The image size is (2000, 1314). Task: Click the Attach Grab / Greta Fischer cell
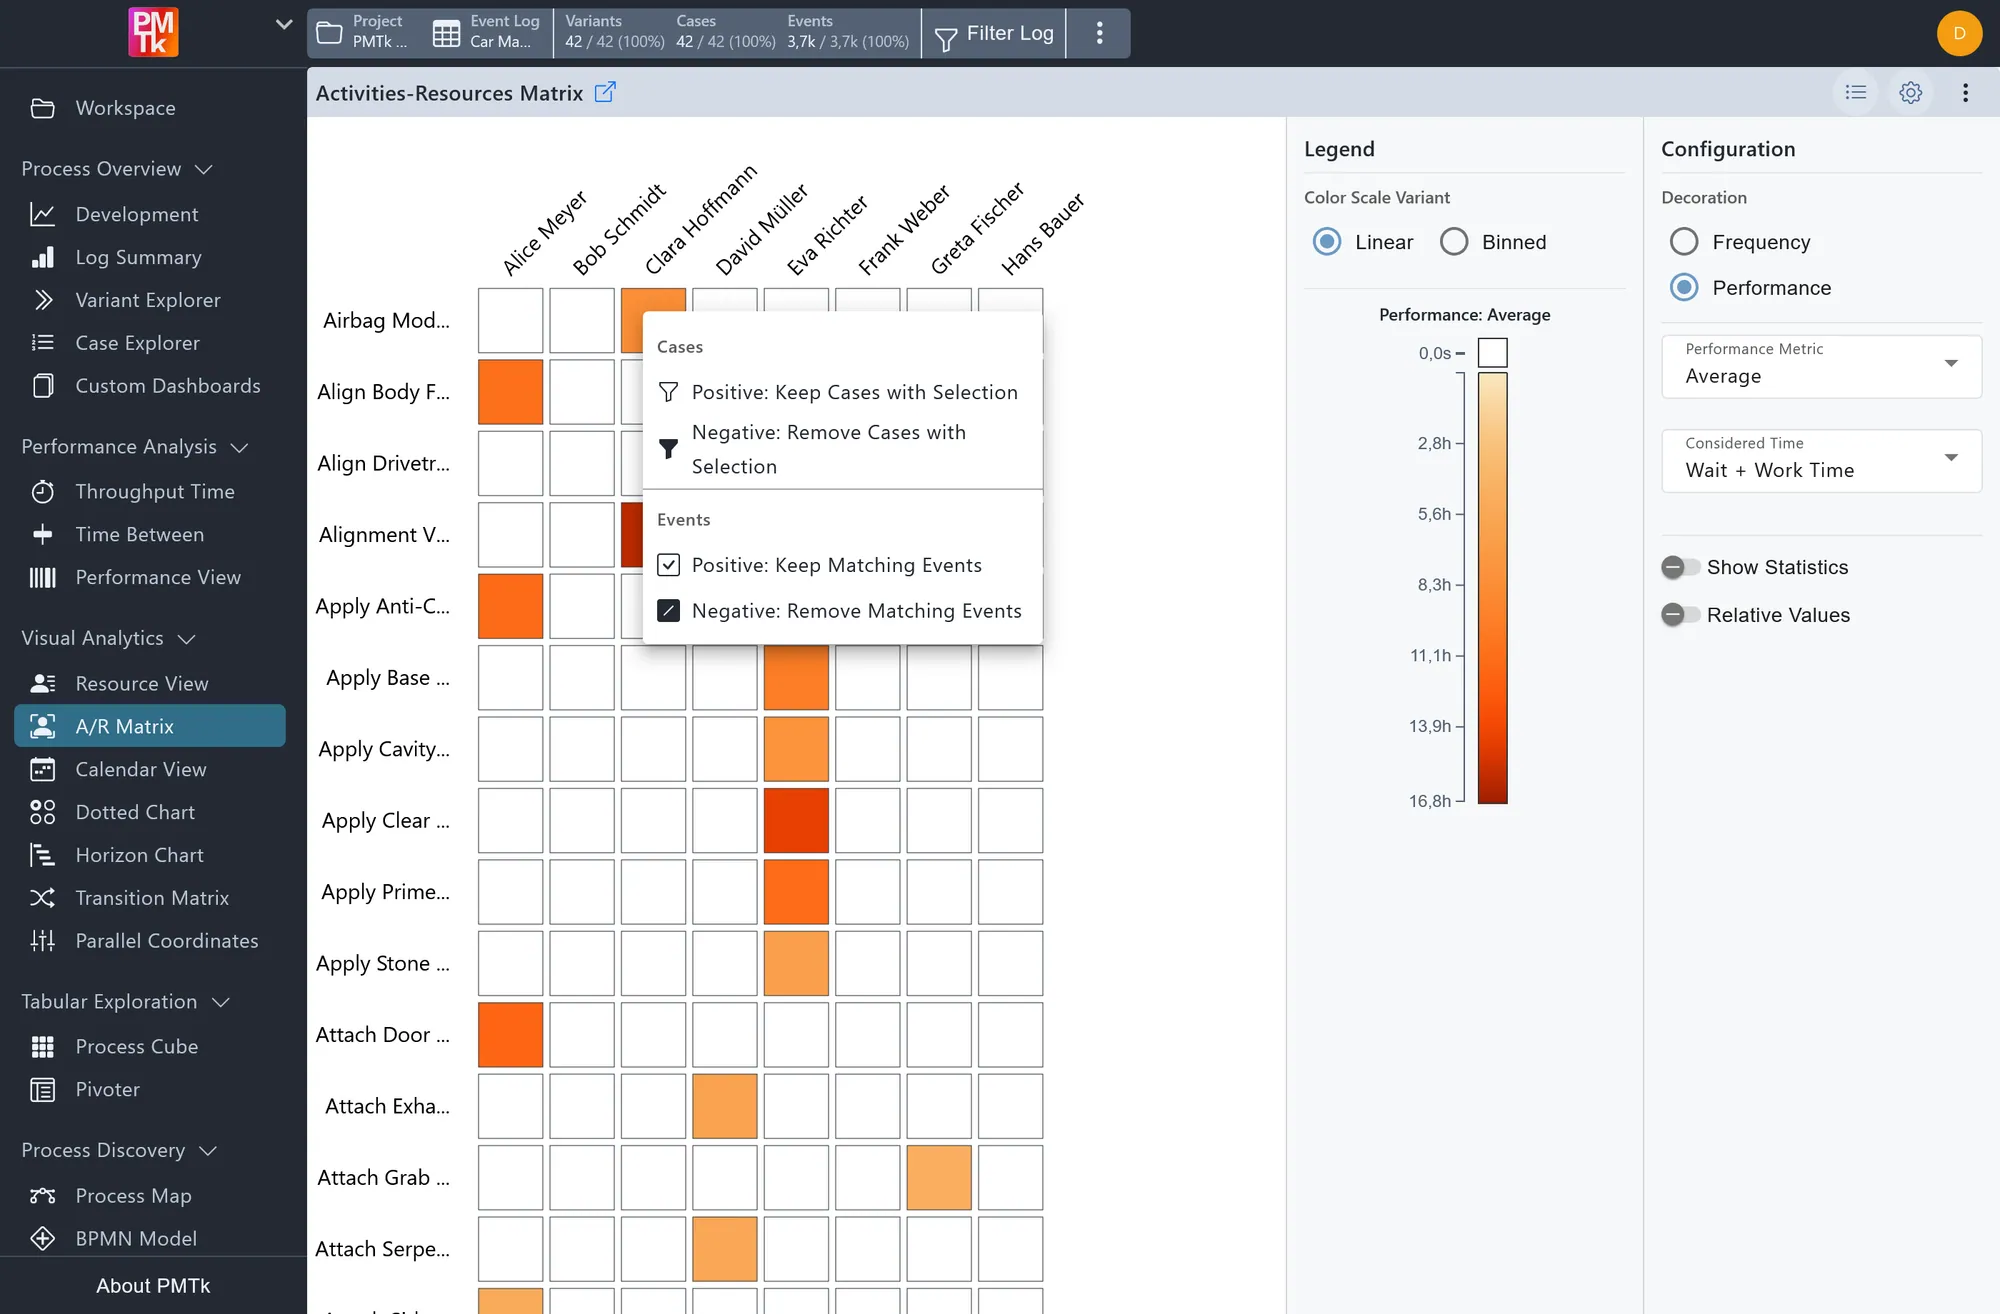pos(939,1177)
